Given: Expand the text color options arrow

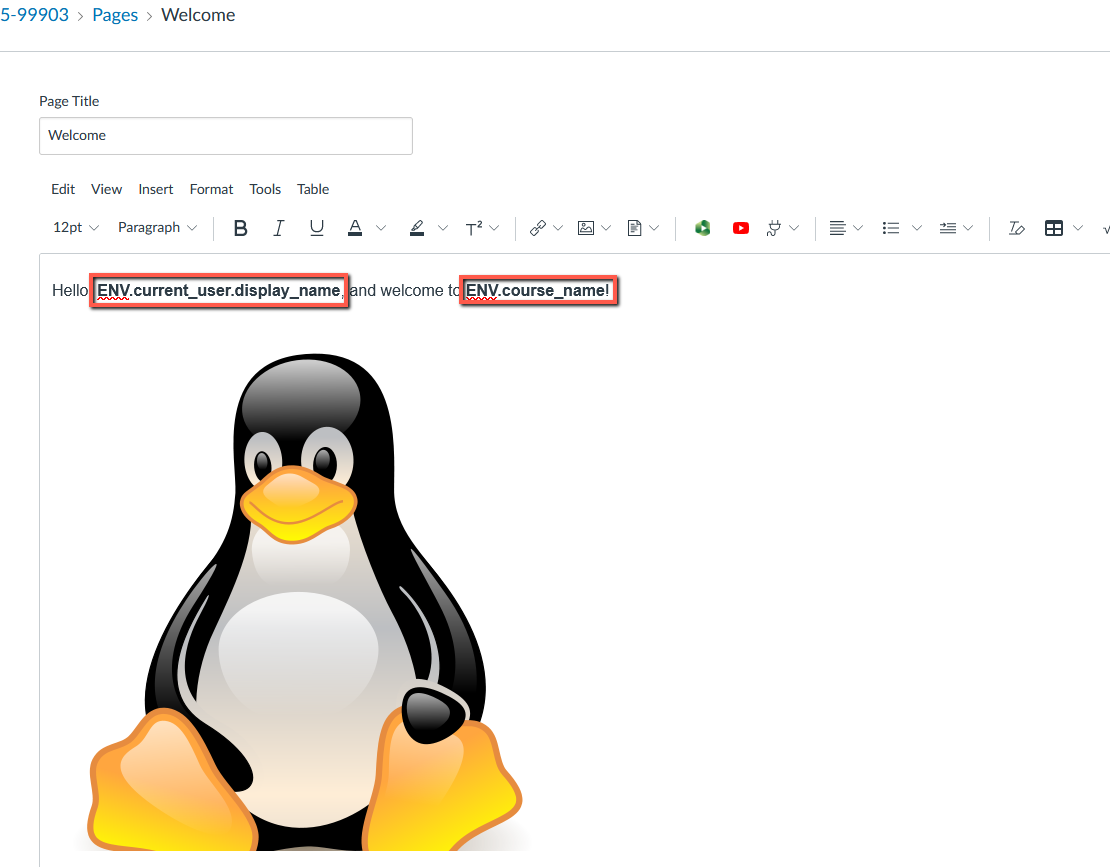Looking at the screenshot, I should tap(381, 228).
